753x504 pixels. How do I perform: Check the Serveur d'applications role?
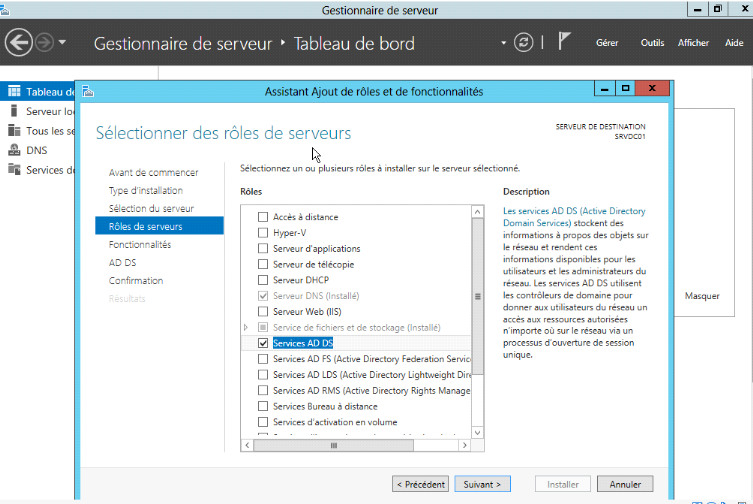pyautogui.click(x=263, y=248)
